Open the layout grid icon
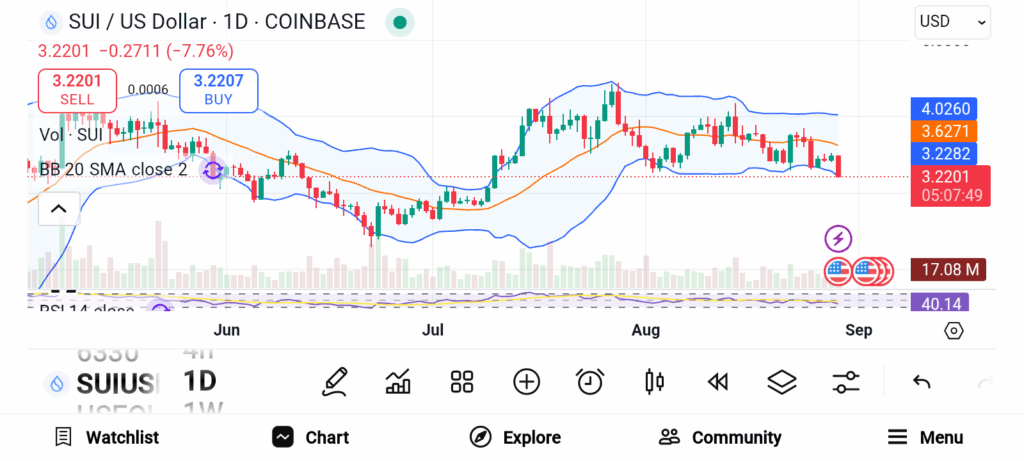Image resolution: width=1024 pixels, height=461 pixels. click(461, 381)
